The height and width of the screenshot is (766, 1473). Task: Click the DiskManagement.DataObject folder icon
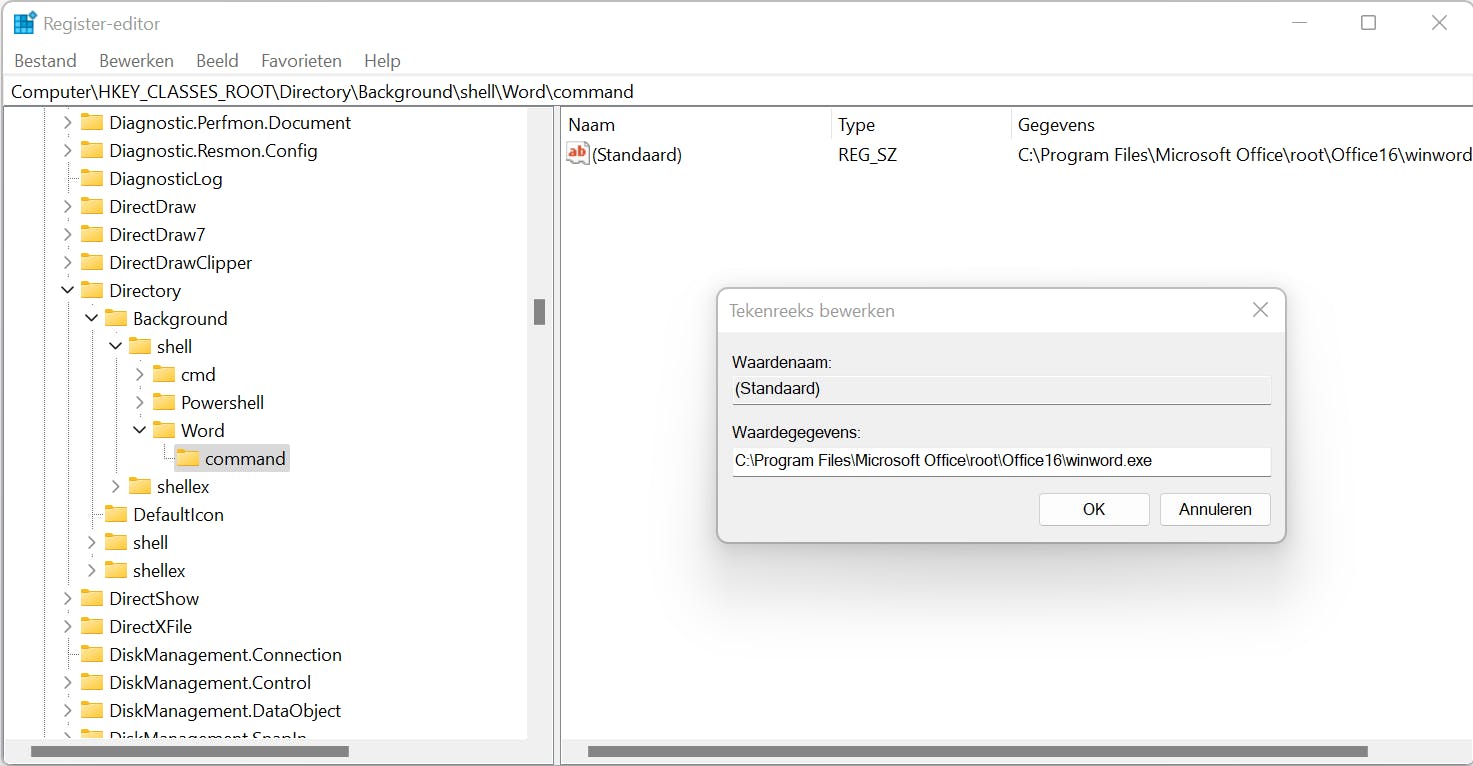(92, 711)
